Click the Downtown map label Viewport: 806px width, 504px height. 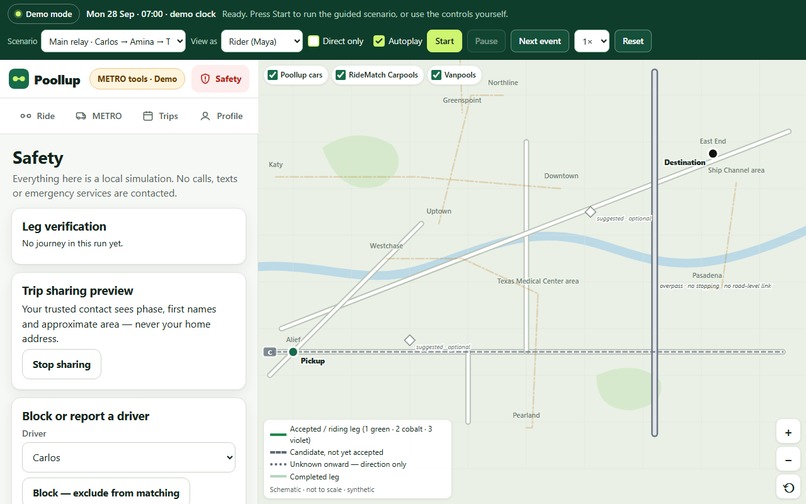[561, 176]
